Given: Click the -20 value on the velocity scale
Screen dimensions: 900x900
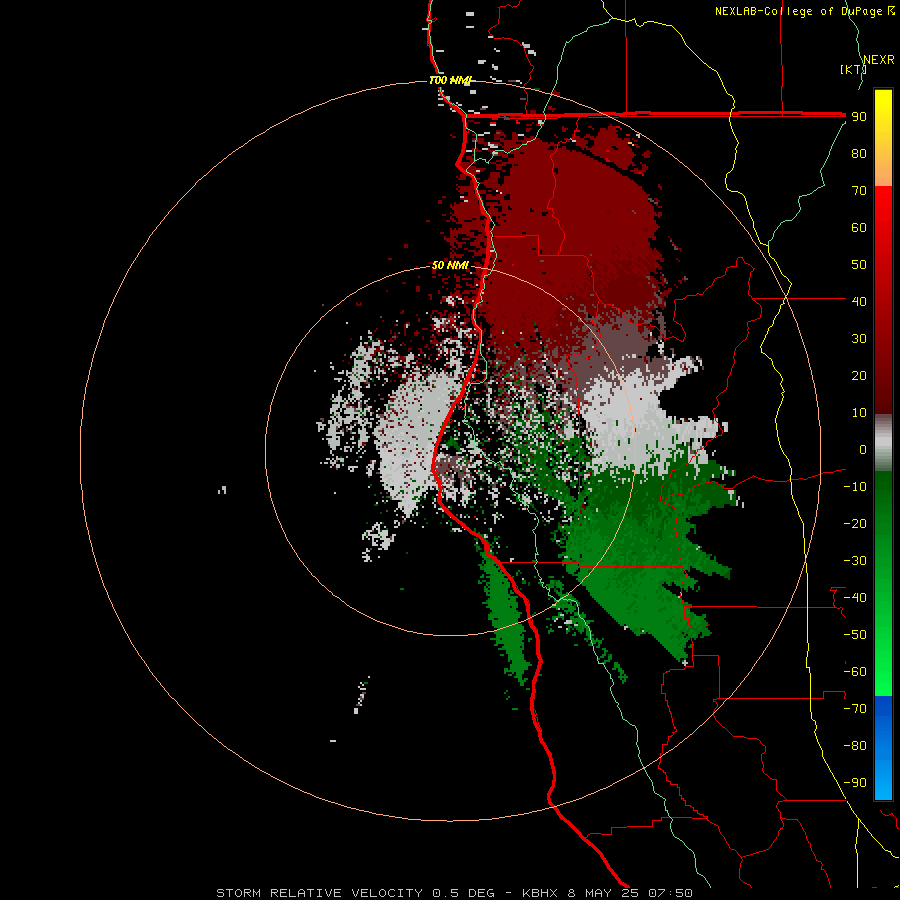Looking at the screenshot, I should [x=855, y=524].
